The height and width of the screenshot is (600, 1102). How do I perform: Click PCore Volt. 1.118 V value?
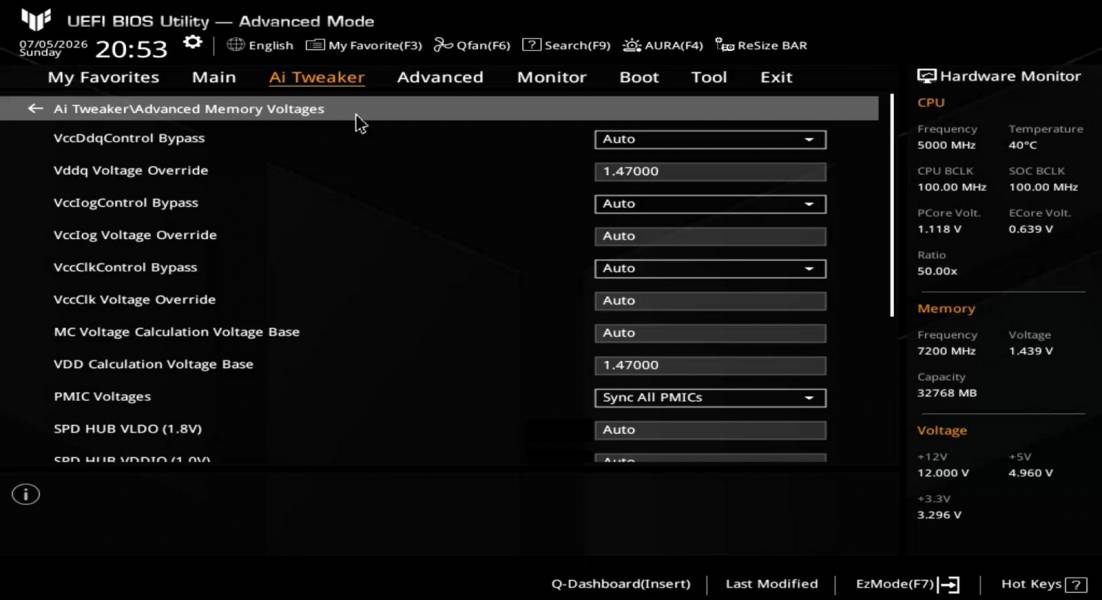939,229
